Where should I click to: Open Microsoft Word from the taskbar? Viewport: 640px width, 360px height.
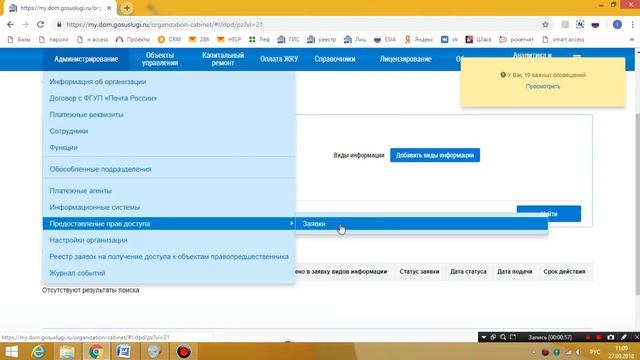pyautogui.click(x=123, y=351)
